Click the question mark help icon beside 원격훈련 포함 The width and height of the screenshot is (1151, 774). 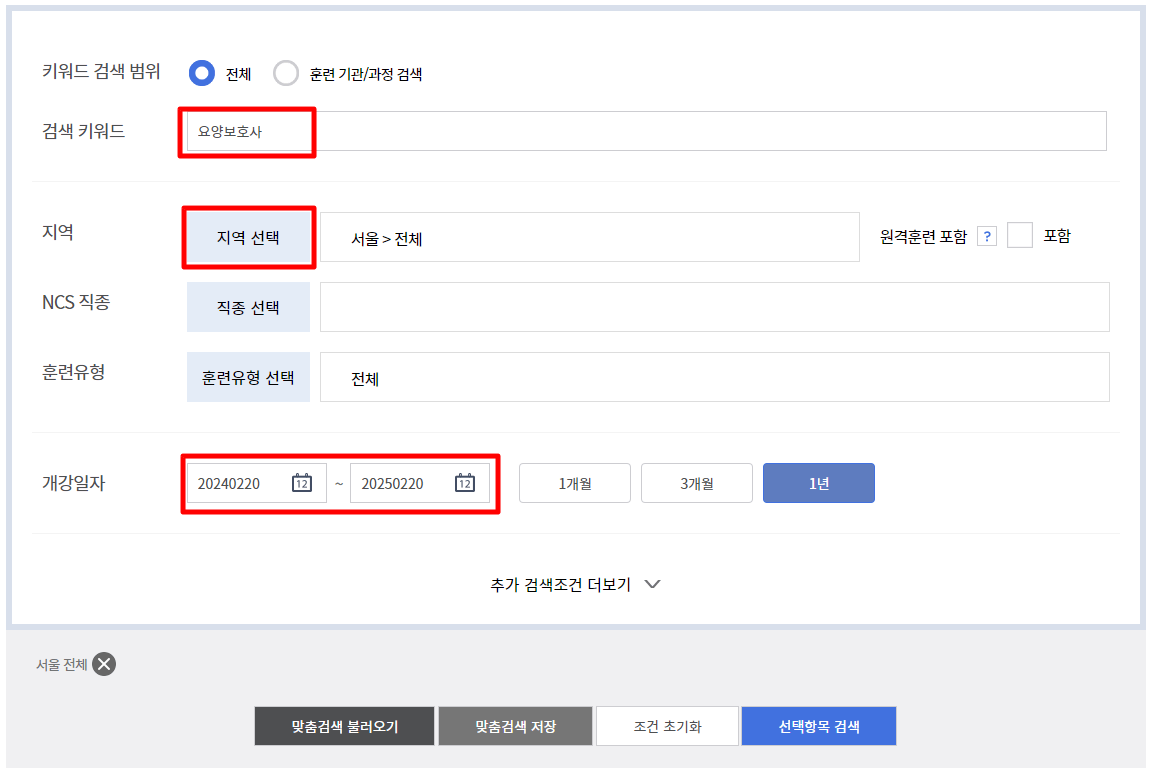pos(985,235)
